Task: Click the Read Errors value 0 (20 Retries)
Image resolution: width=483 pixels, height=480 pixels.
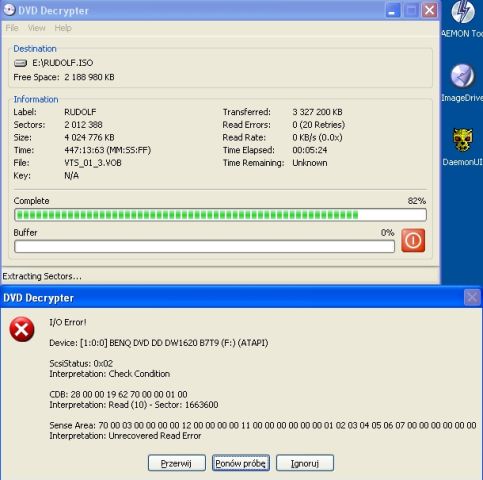Action: tap(319, 125)
